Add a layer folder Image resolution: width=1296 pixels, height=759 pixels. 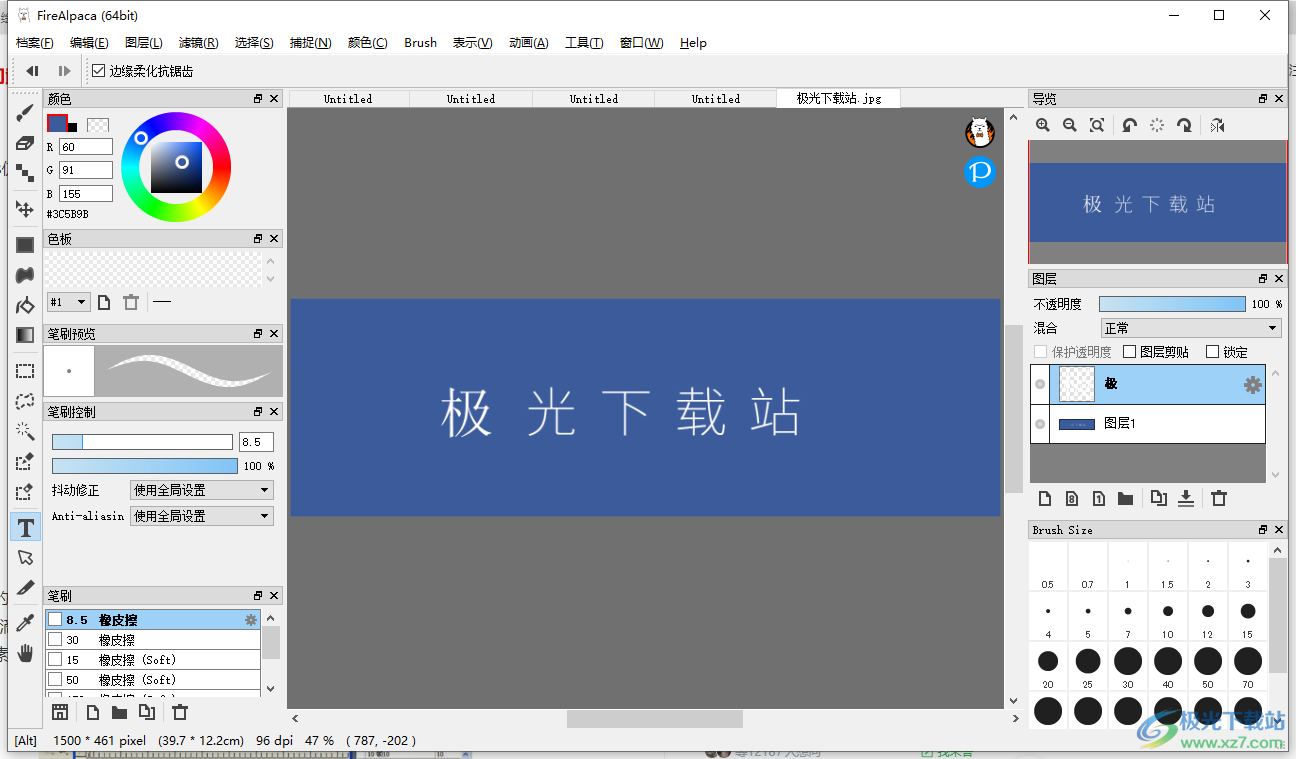pyautogui.click(x=1125, y=498)
